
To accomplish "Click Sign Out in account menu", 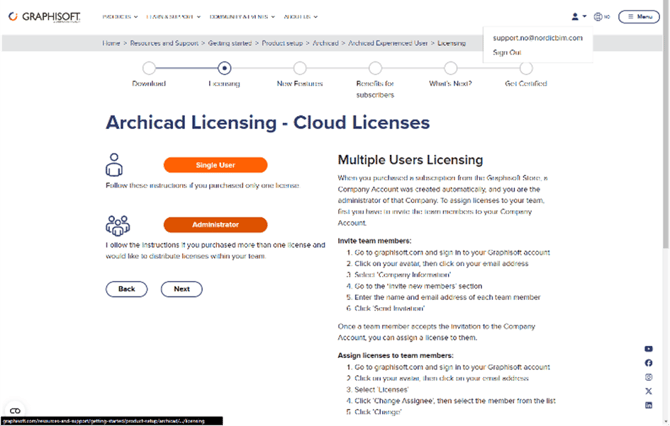I will tap(507, 52).
